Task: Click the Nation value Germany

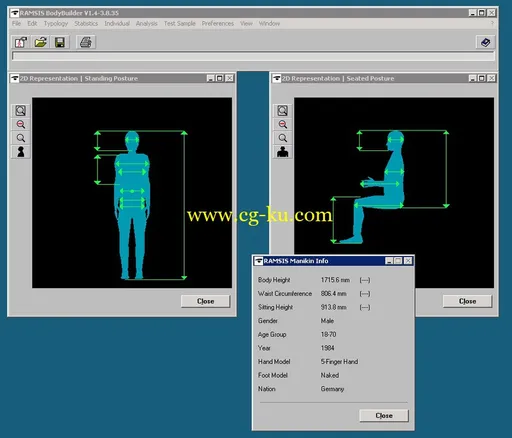Action: click(x=332, y=389)
